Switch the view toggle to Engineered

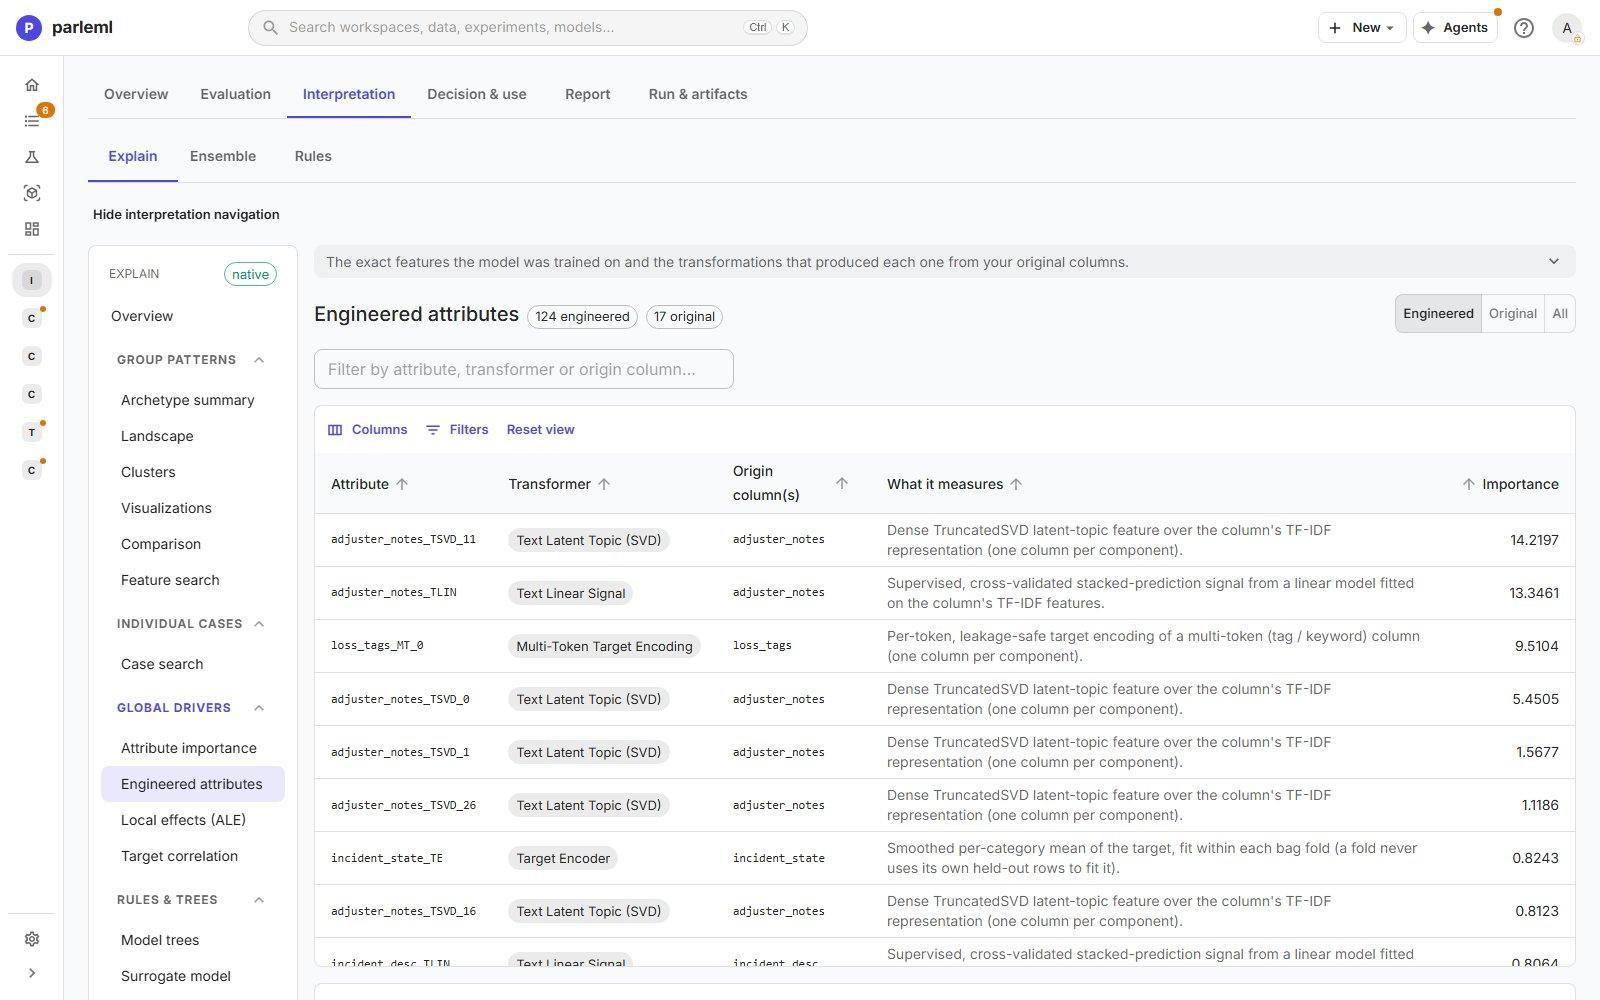pyautogui.click(x=1438, y=314)
